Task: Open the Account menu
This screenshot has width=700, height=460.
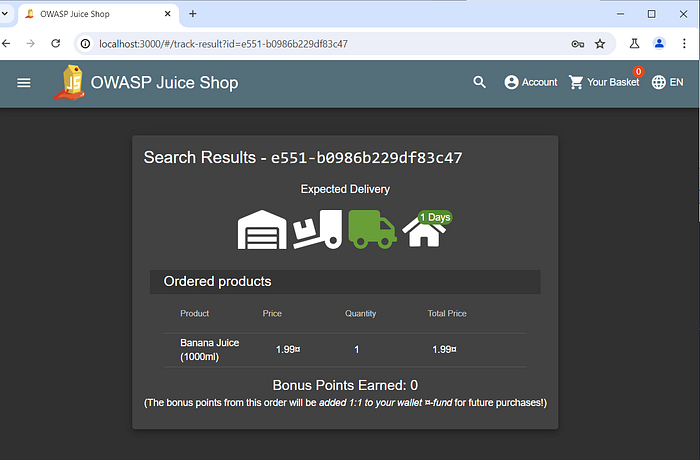Action: point(530,82)
